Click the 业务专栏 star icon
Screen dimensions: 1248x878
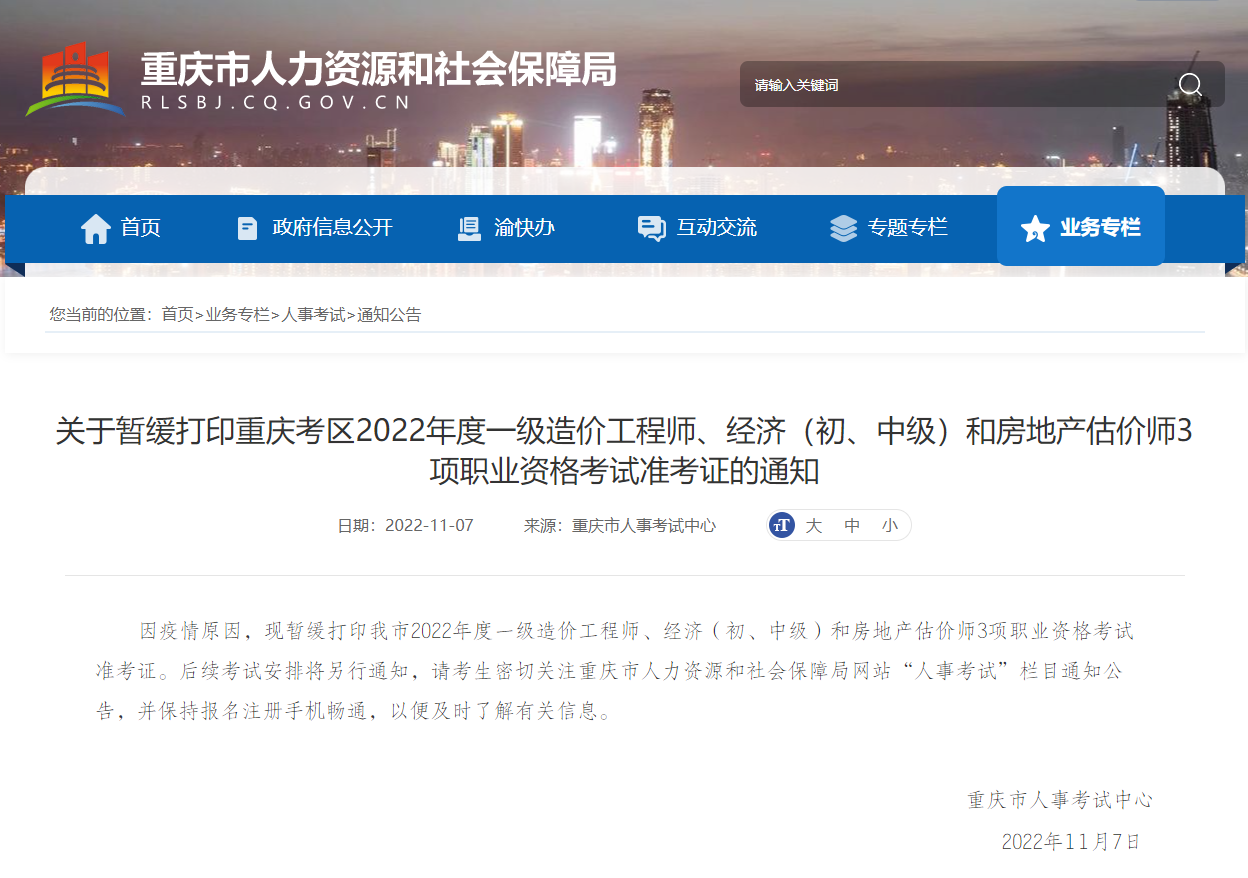tap(1034, 228)
